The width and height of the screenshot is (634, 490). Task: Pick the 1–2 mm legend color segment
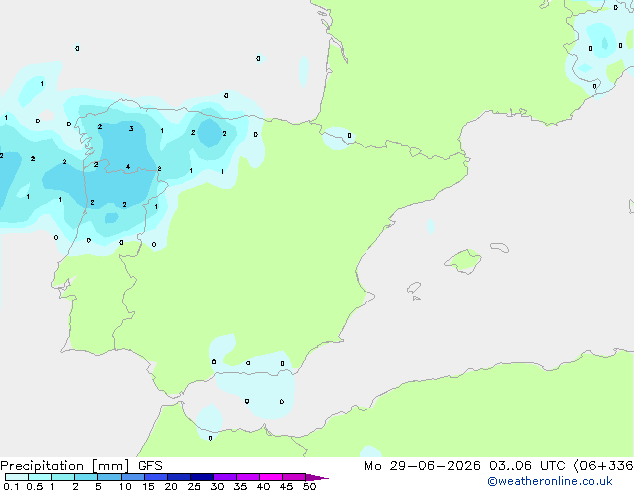63,477
